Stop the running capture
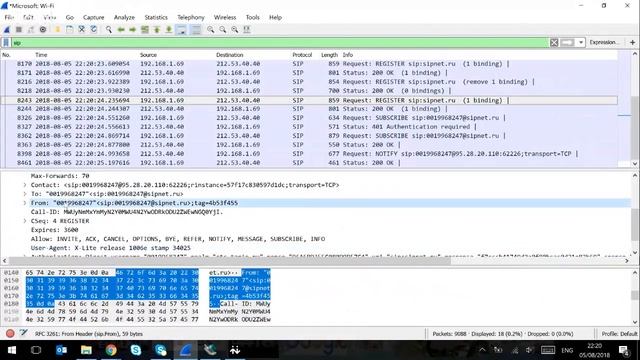Viewport: 640px width, 360px height. coord(19,29)
